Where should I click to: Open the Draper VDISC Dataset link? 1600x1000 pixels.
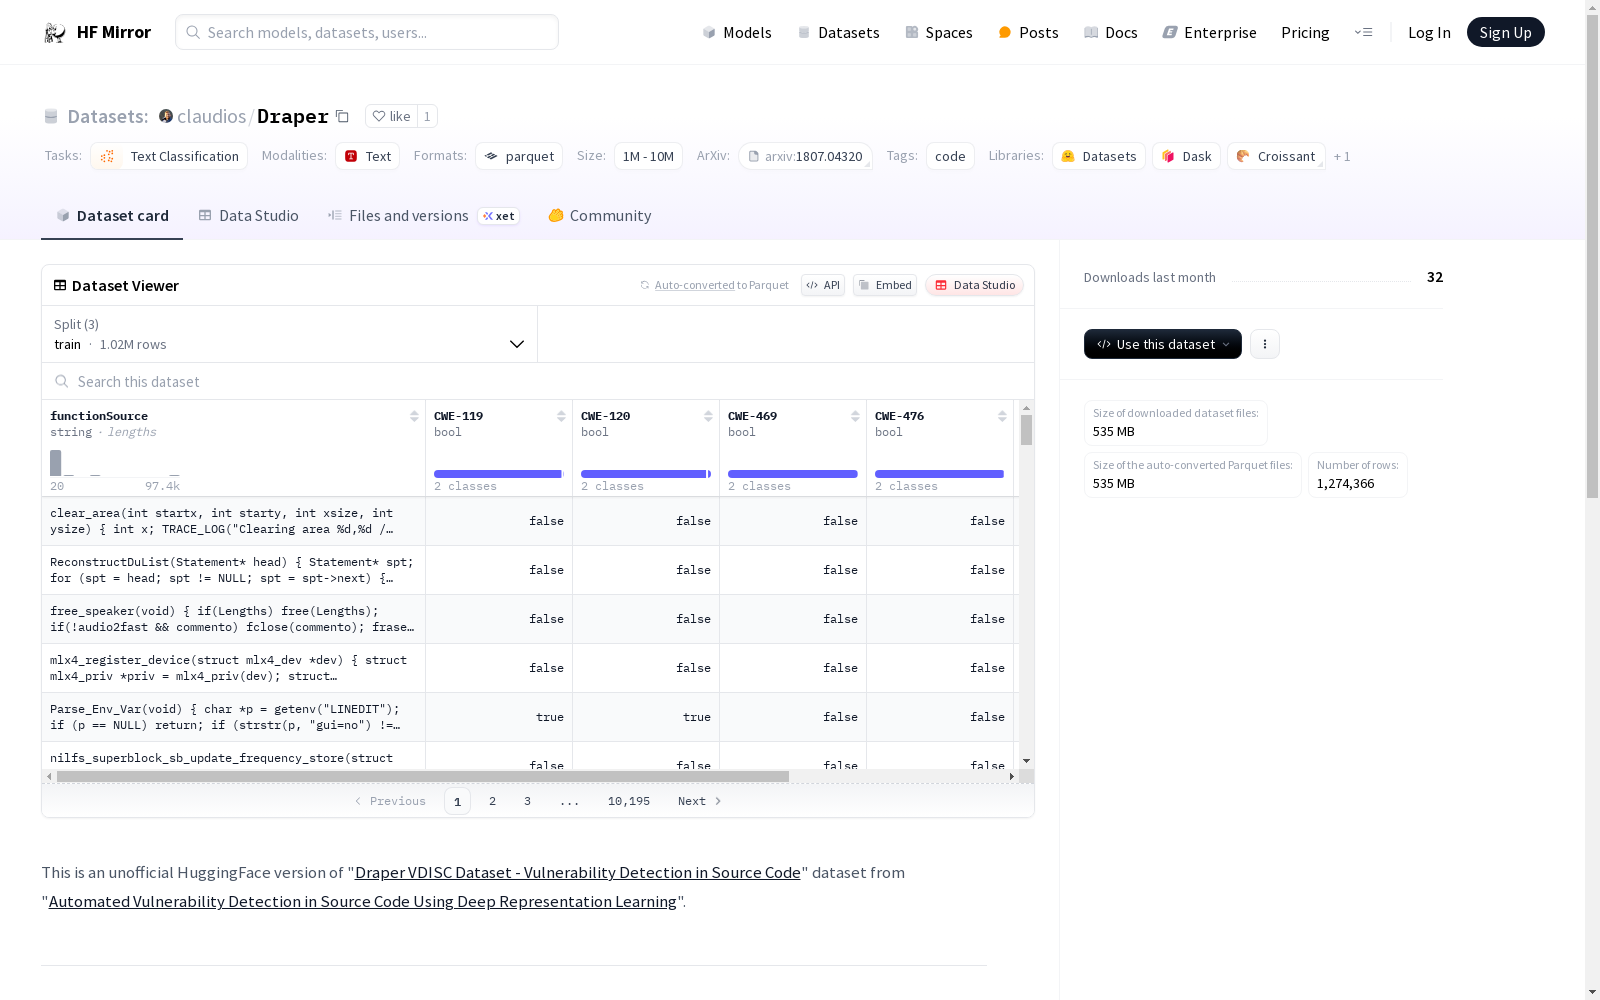[x=578, y=872]
